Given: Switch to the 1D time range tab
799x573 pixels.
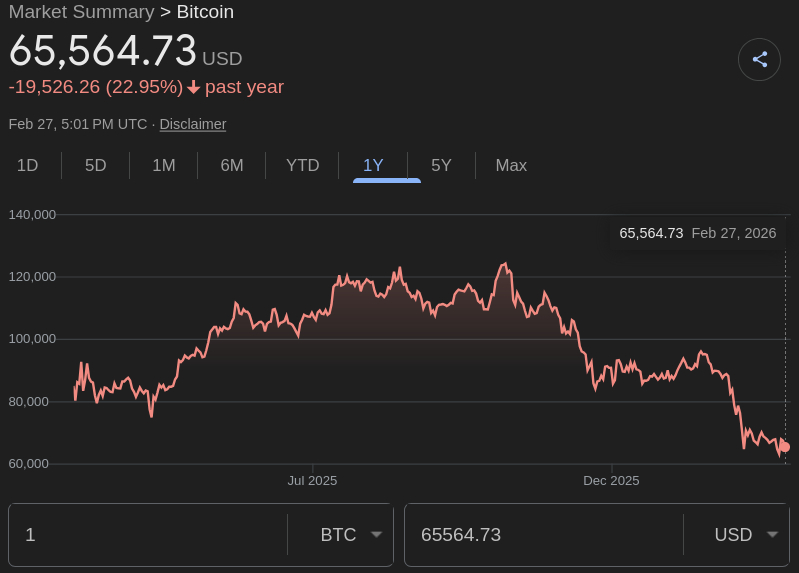Looking at the screenshot, I should coord(27,166).
